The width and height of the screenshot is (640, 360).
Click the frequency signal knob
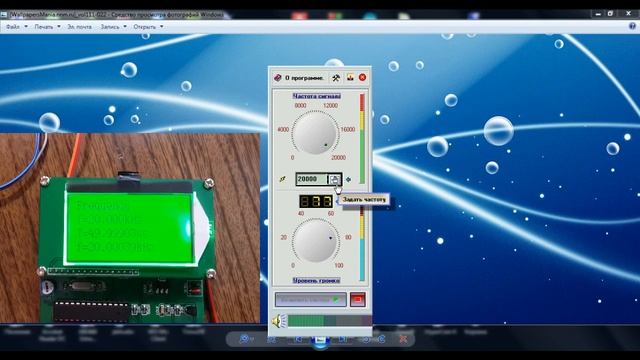pos(315,133)
